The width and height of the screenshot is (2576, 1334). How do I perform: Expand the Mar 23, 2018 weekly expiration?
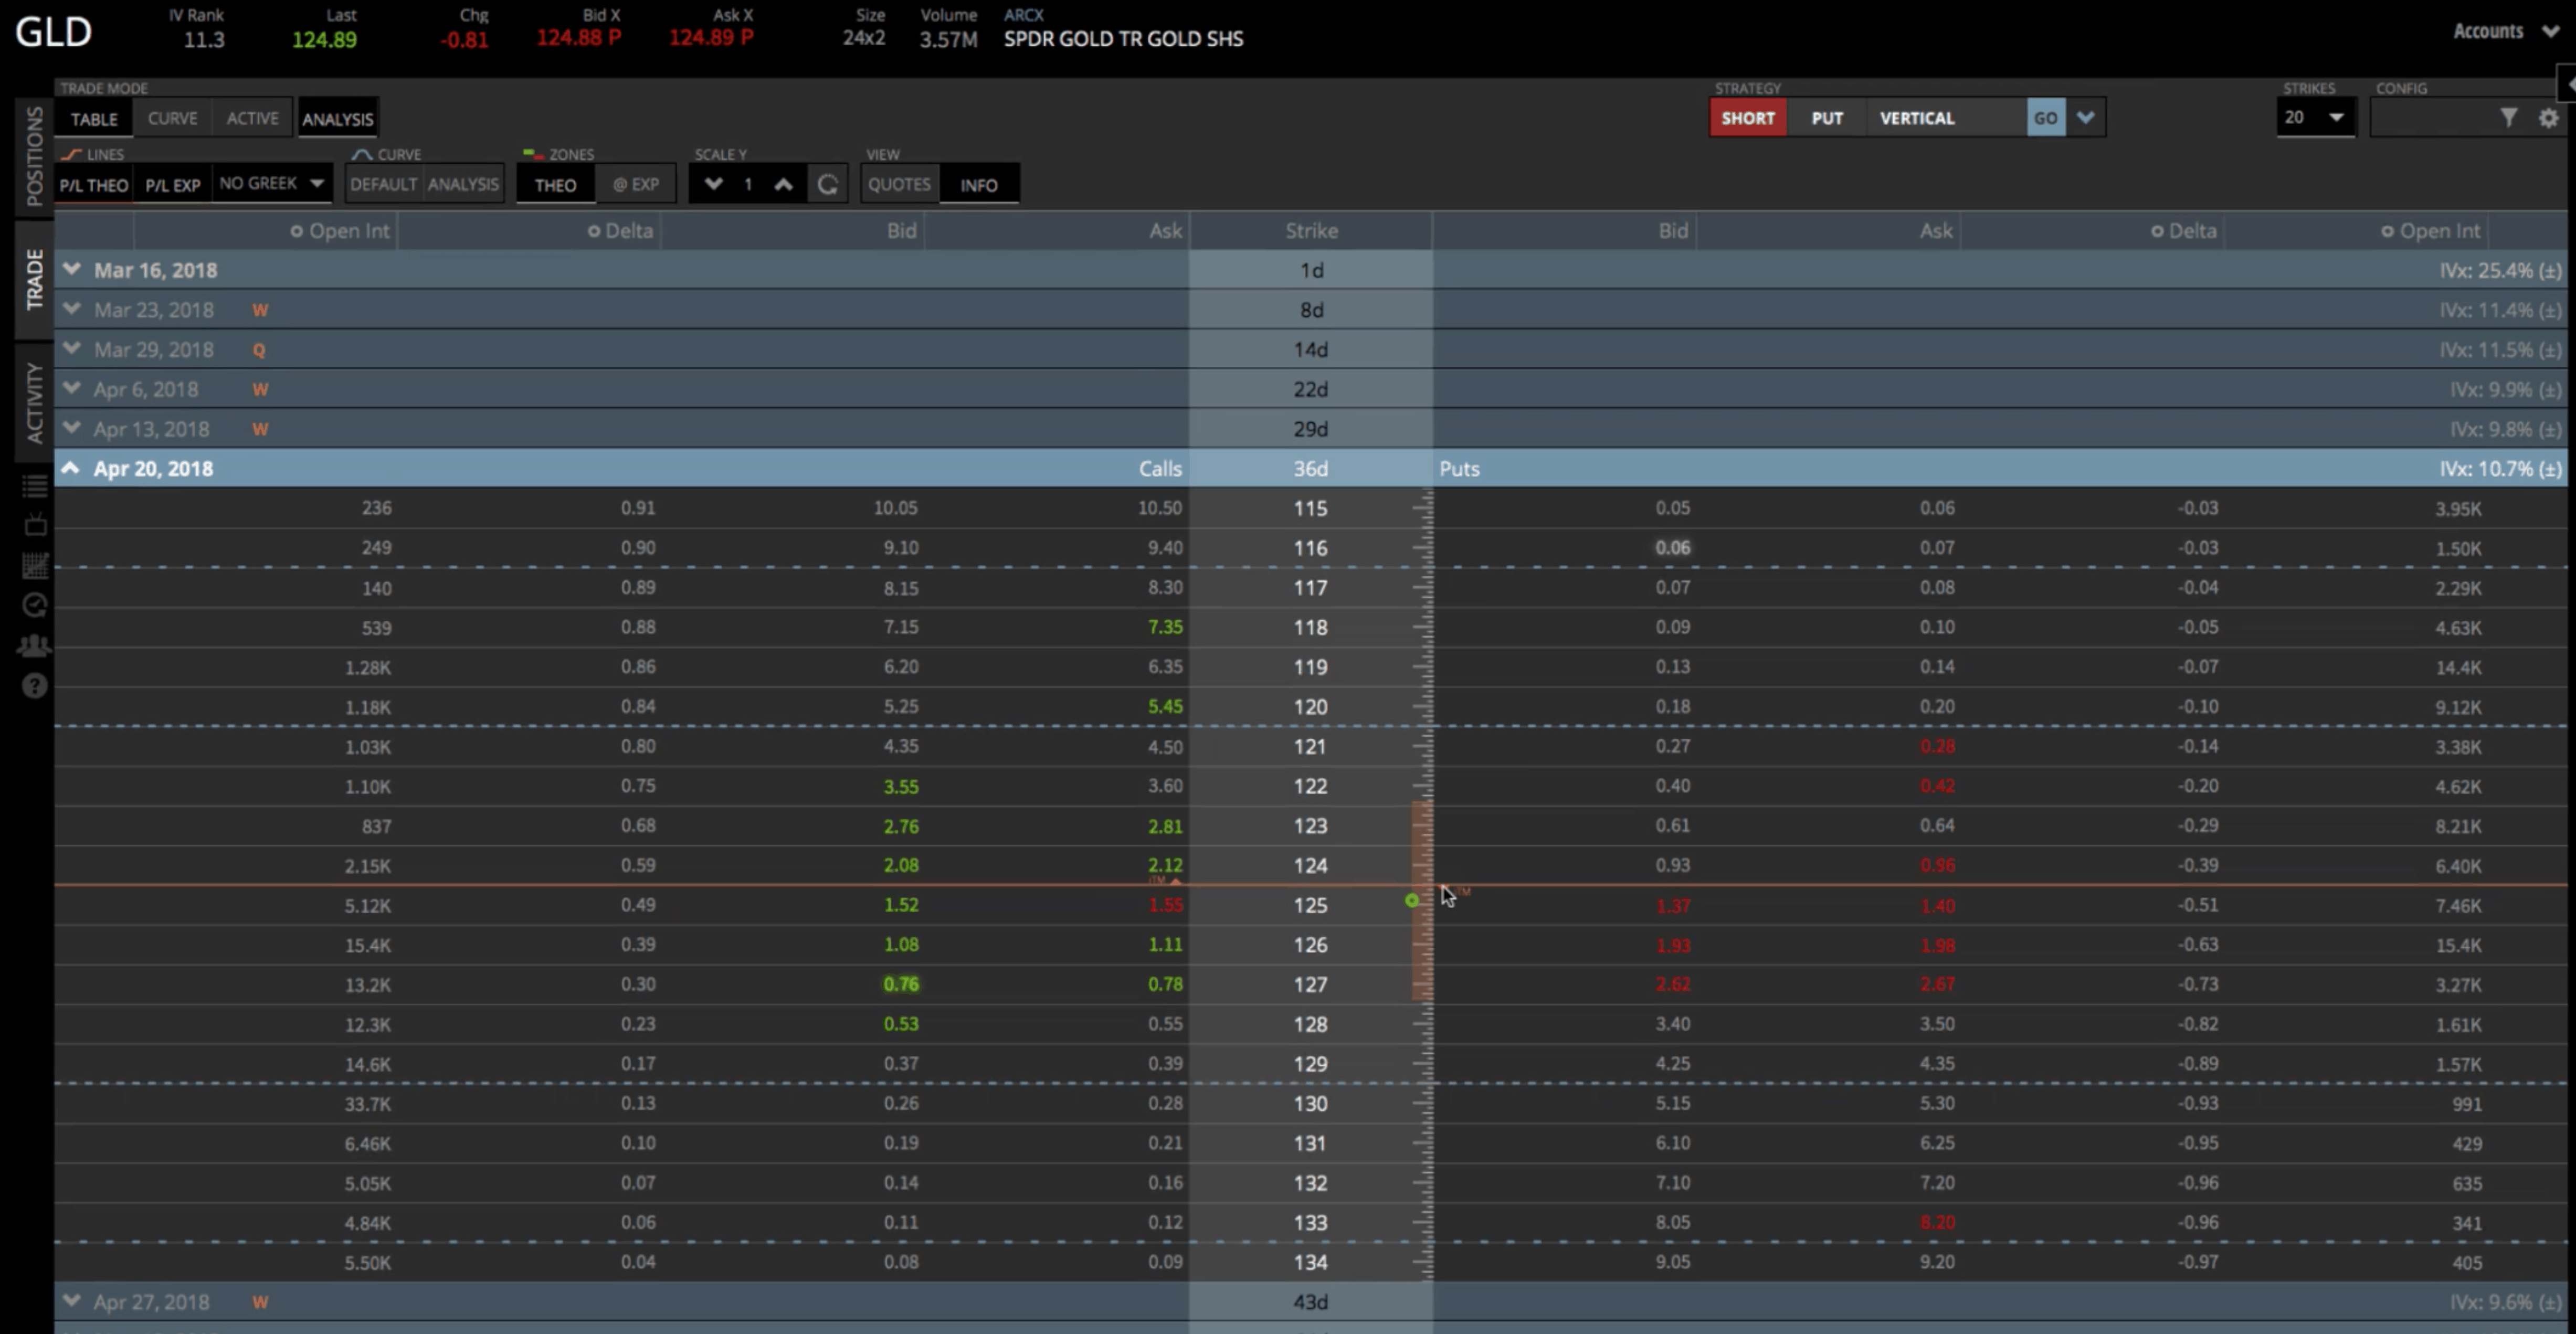click(71, 310)
